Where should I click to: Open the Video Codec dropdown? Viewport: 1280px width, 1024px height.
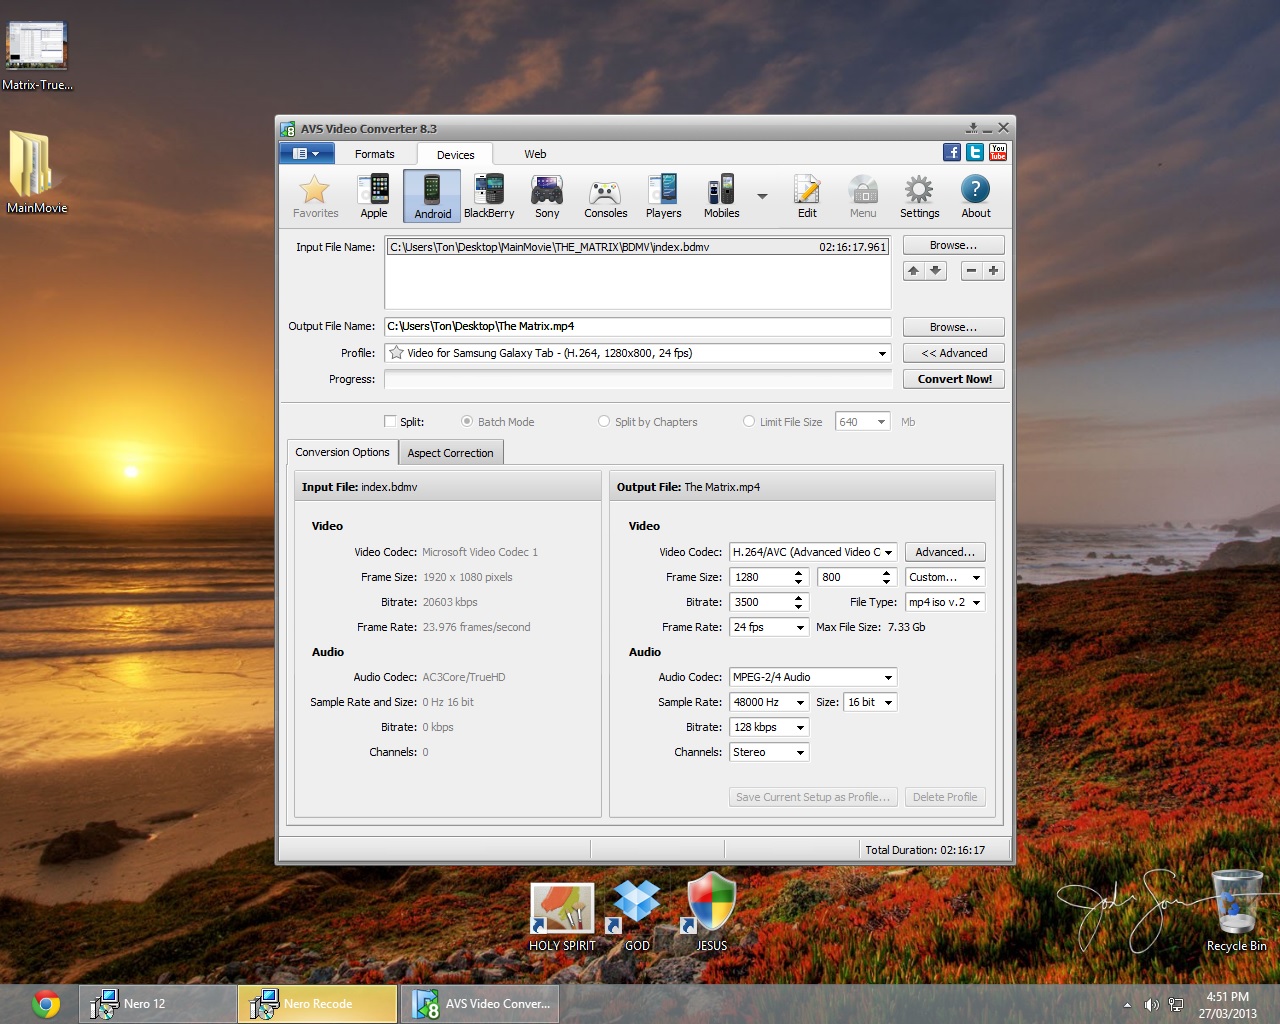tap(888, 552)
